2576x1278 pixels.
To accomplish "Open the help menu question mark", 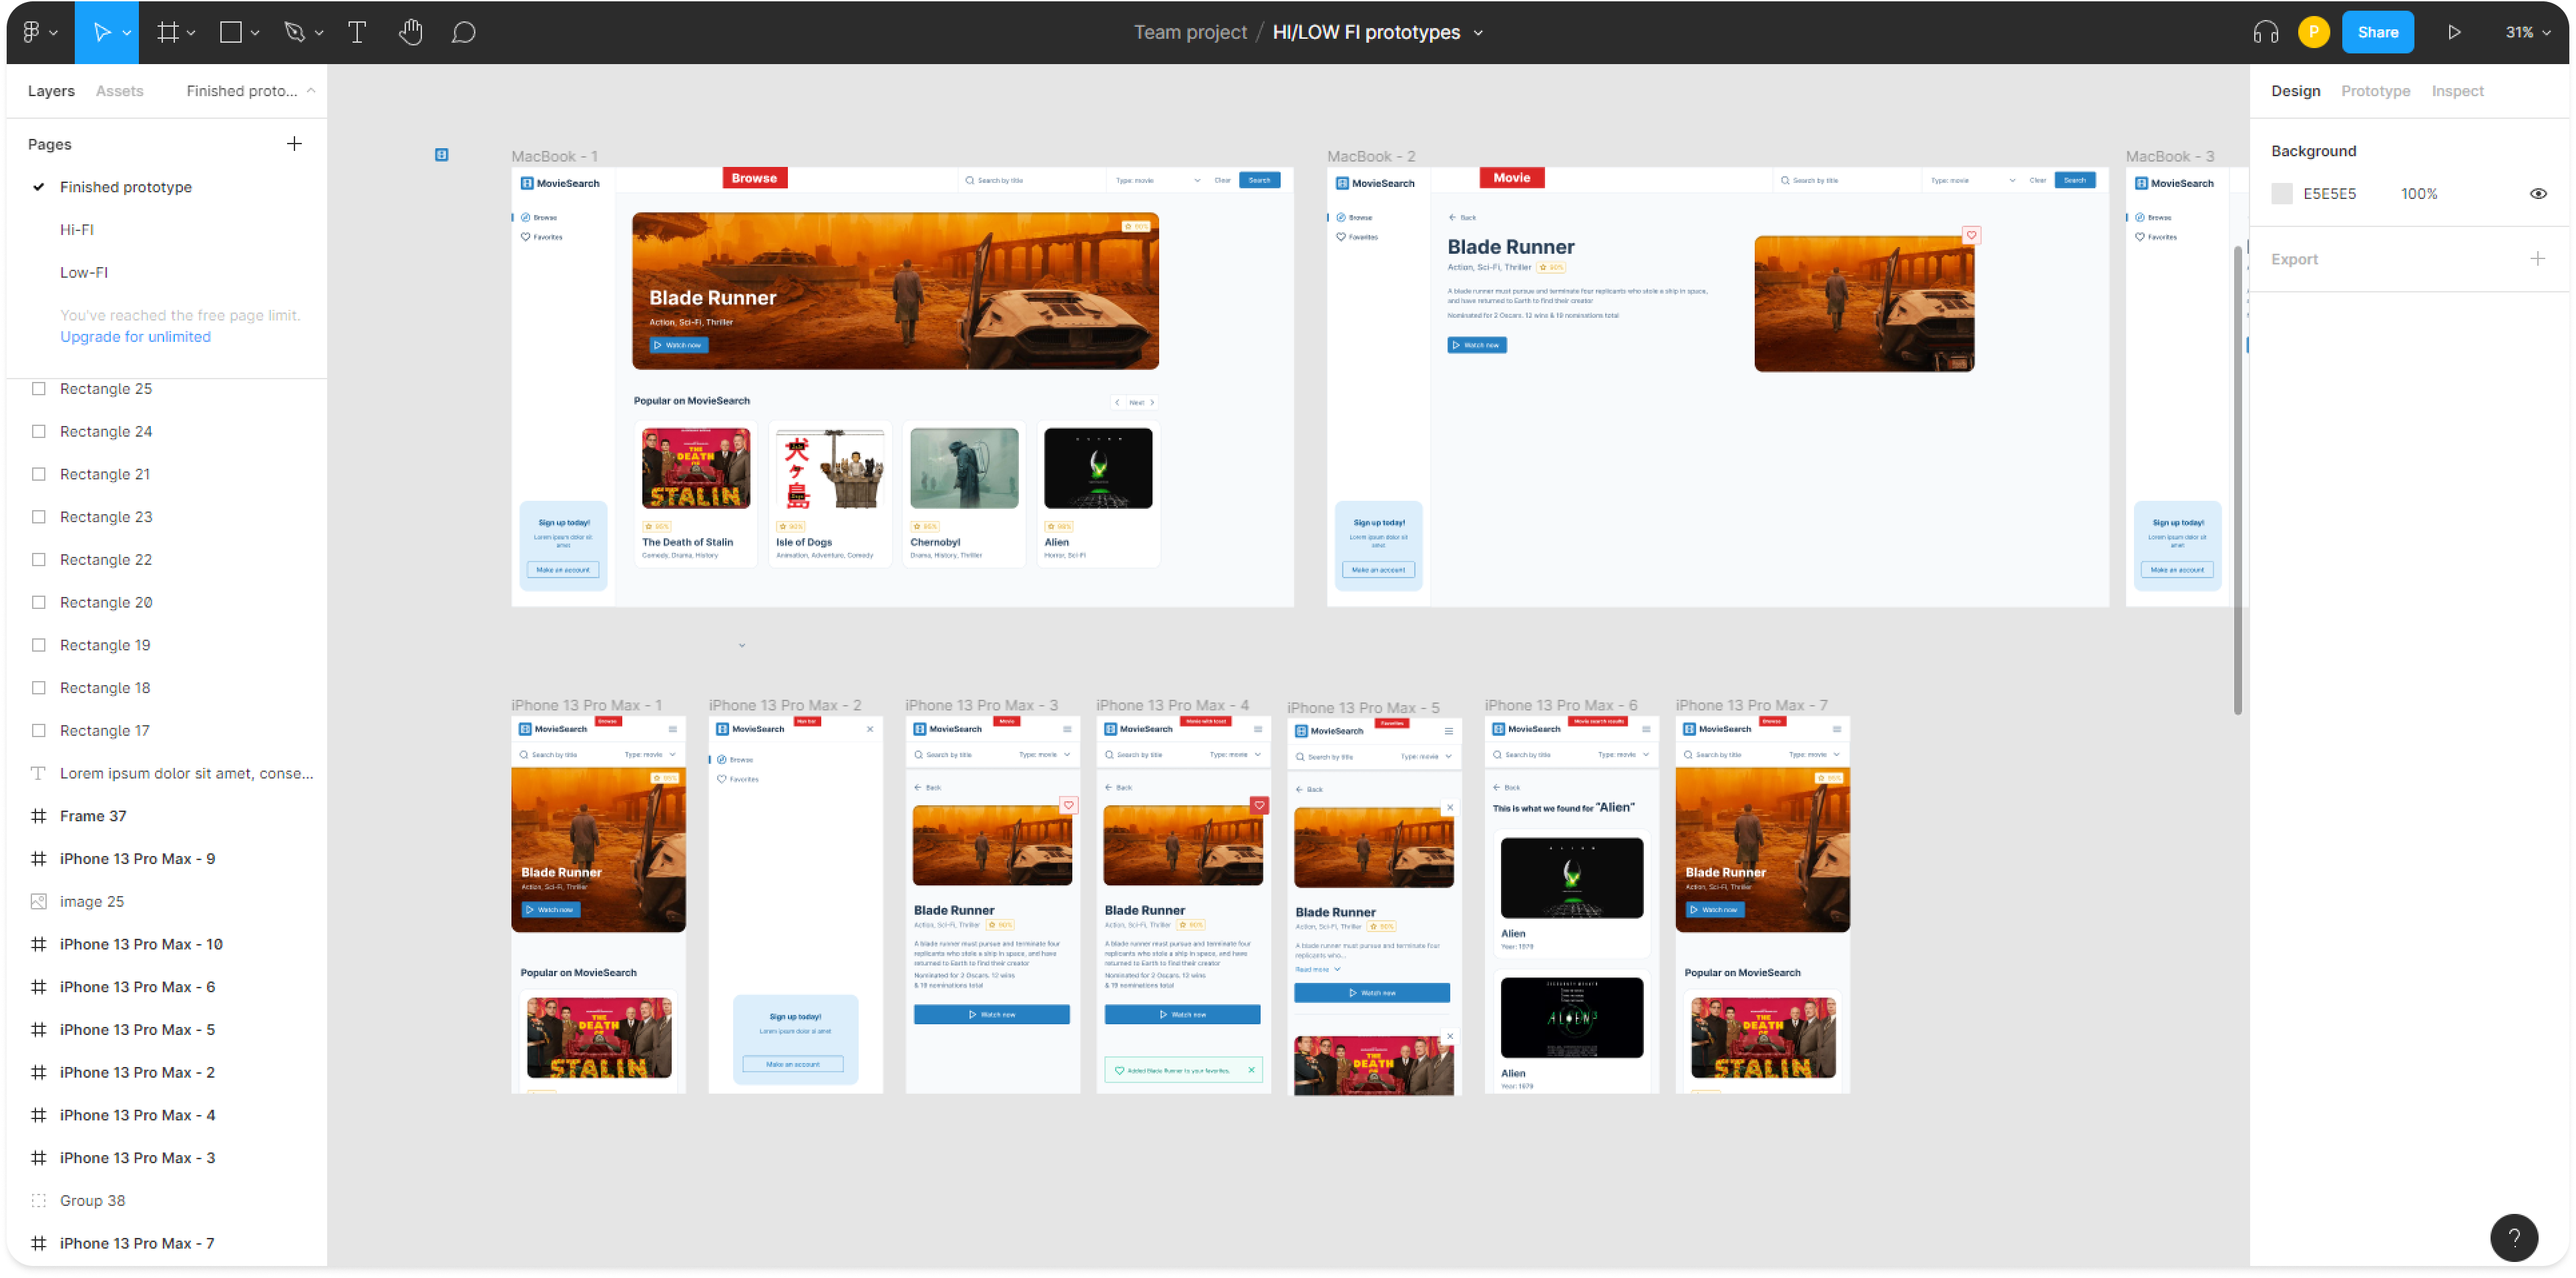I will click(x=2515, y=1238).
